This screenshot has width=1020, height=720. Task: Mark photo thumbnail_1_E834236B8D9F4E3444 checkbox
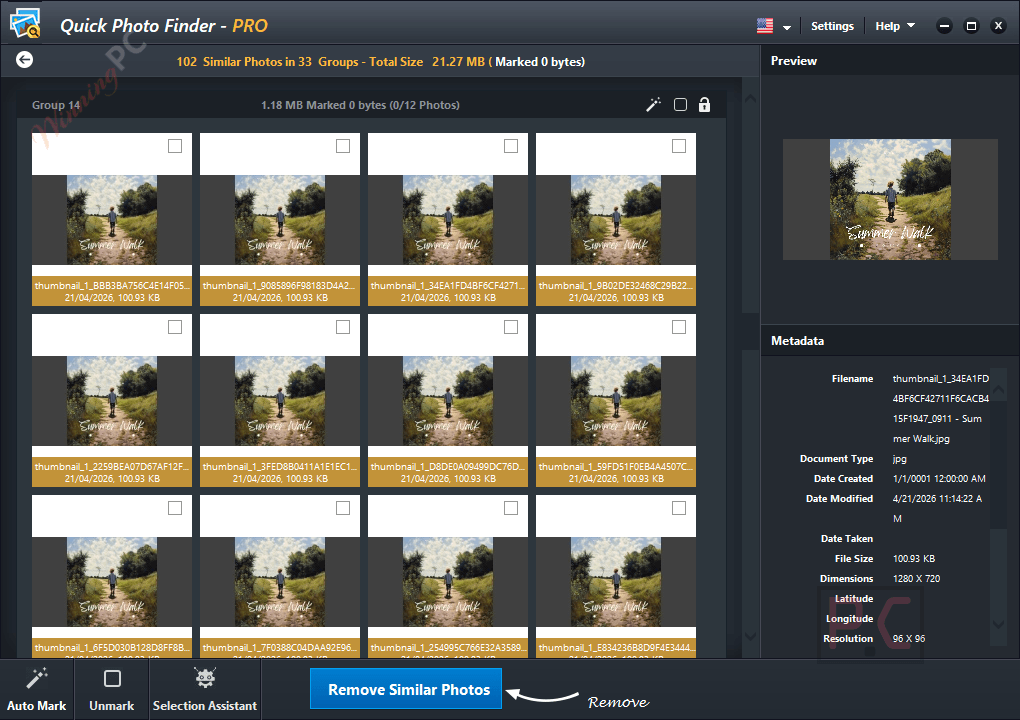[678, 508]
